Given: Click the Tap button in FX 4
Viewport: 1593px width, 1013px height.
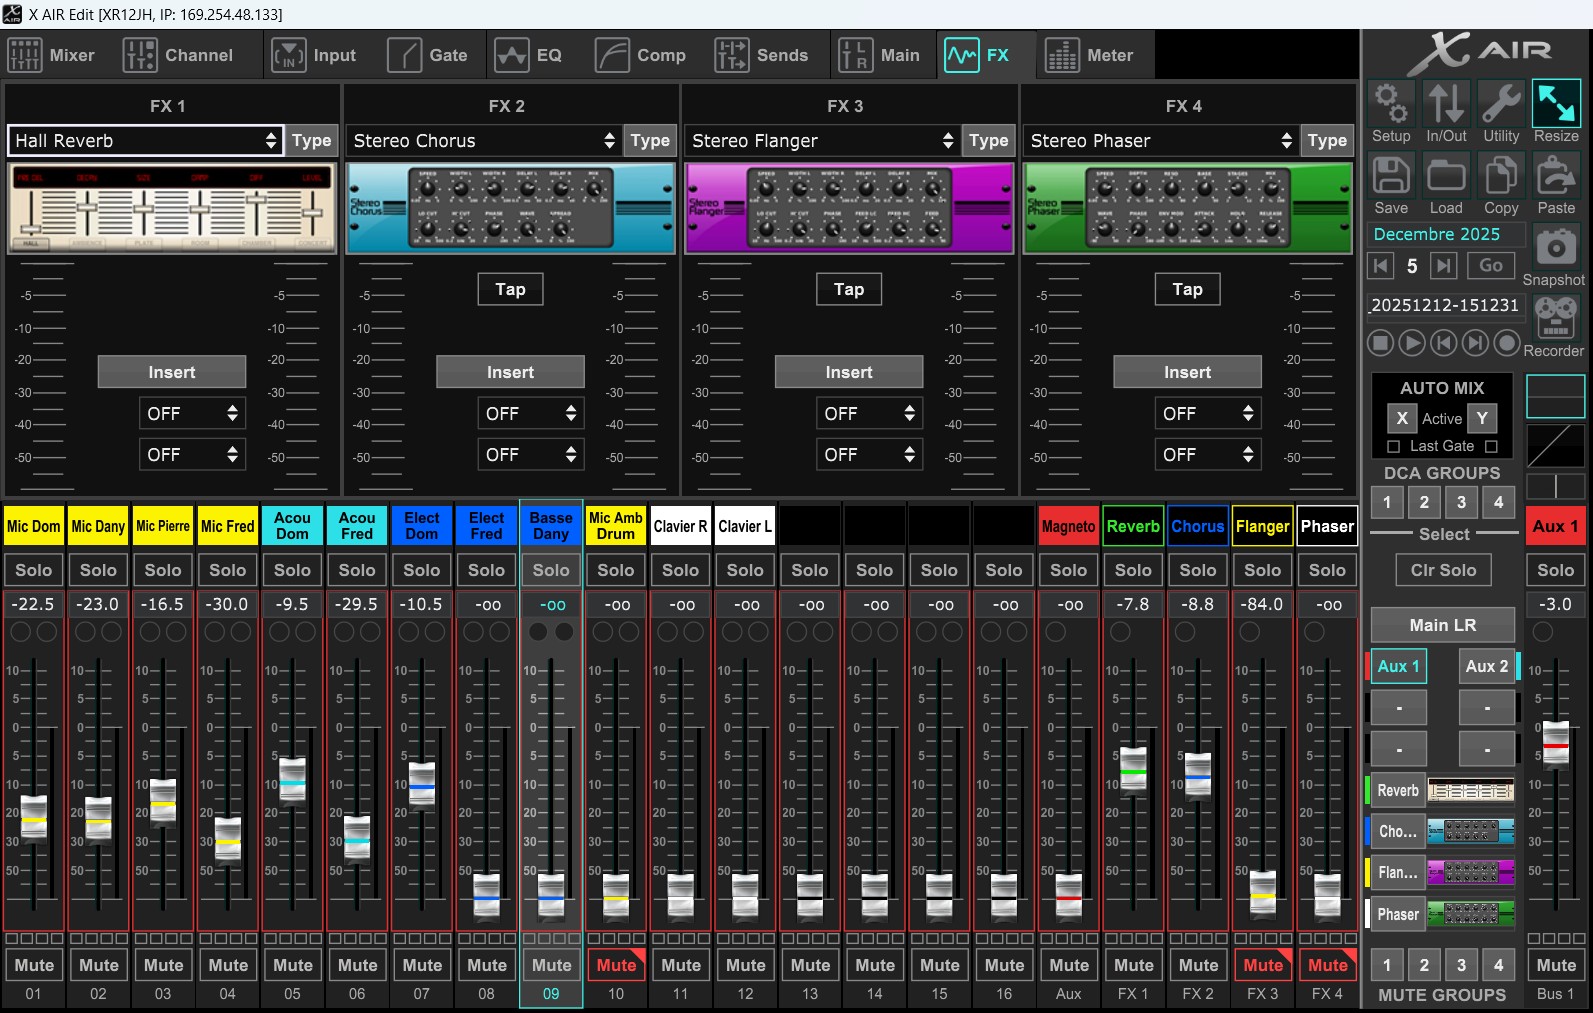Looking at the screenshot, I should coord(1187,289).
